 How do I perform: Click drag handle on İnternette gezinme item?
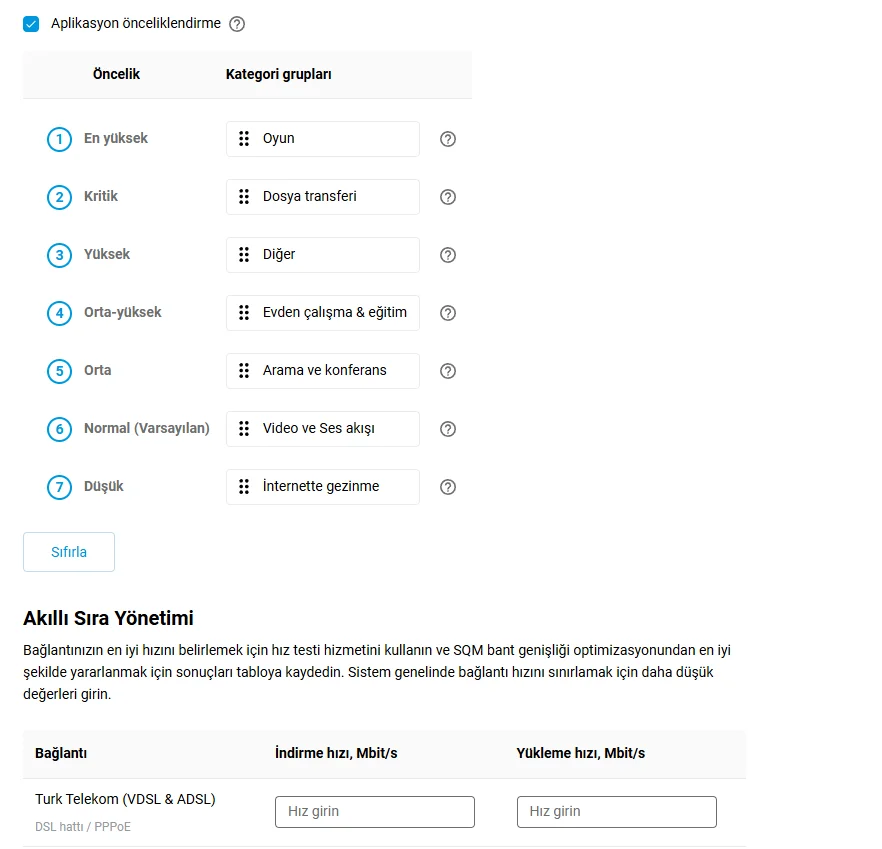coord(244,487)
